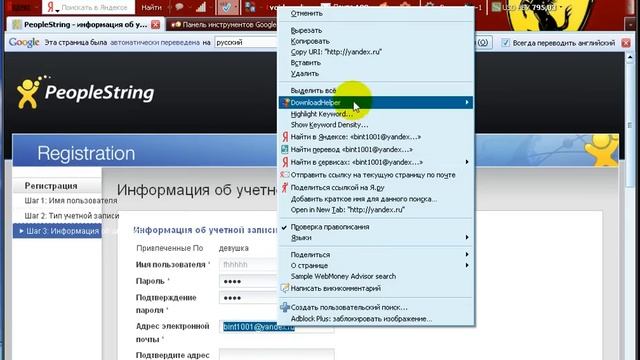Click Подтвердите адрес input field
Image resolution: width=640 pixels, height=360 pixels.
(x=276, y=354)
